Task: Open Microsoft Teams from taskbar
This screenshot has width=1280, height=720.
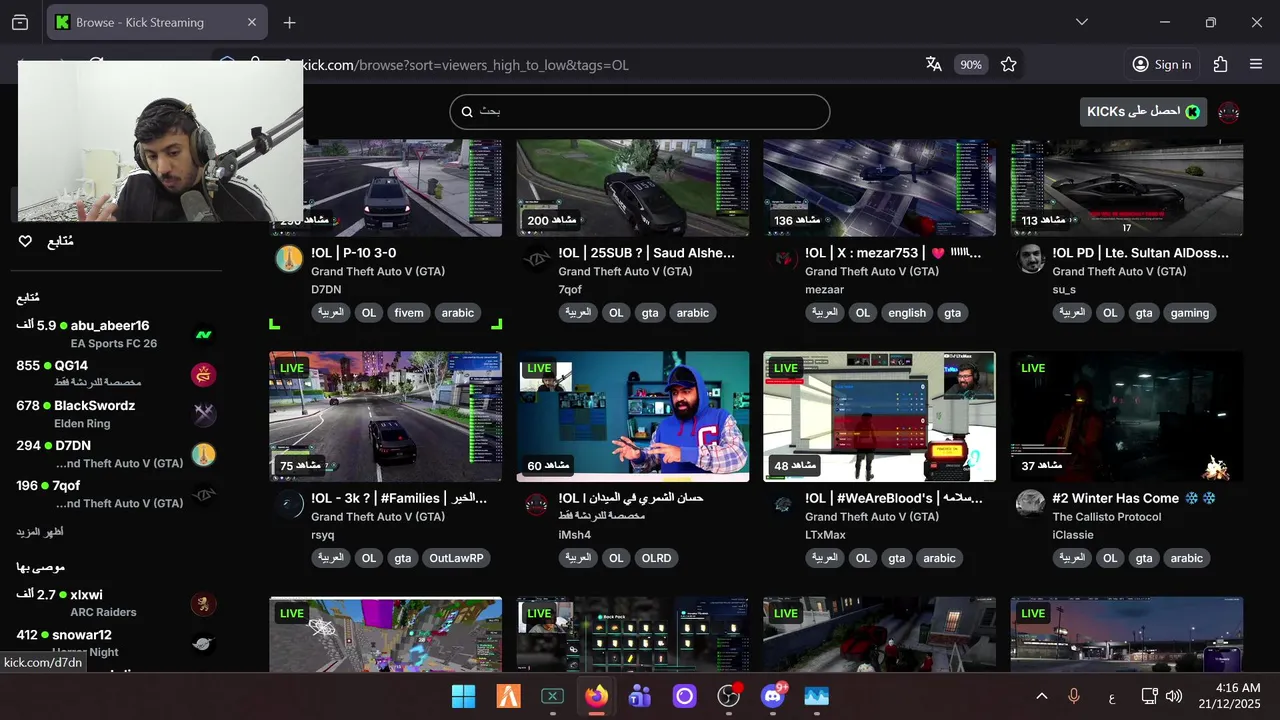Action: [x=640, y=696]
